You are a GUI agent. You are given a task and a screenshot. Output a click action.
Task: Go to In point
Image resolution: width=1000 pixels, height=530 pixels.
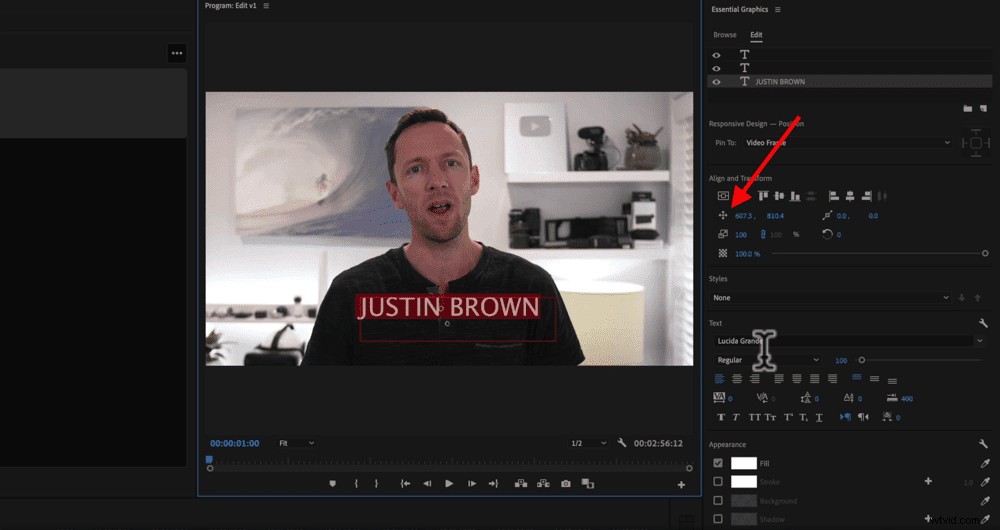405,484
